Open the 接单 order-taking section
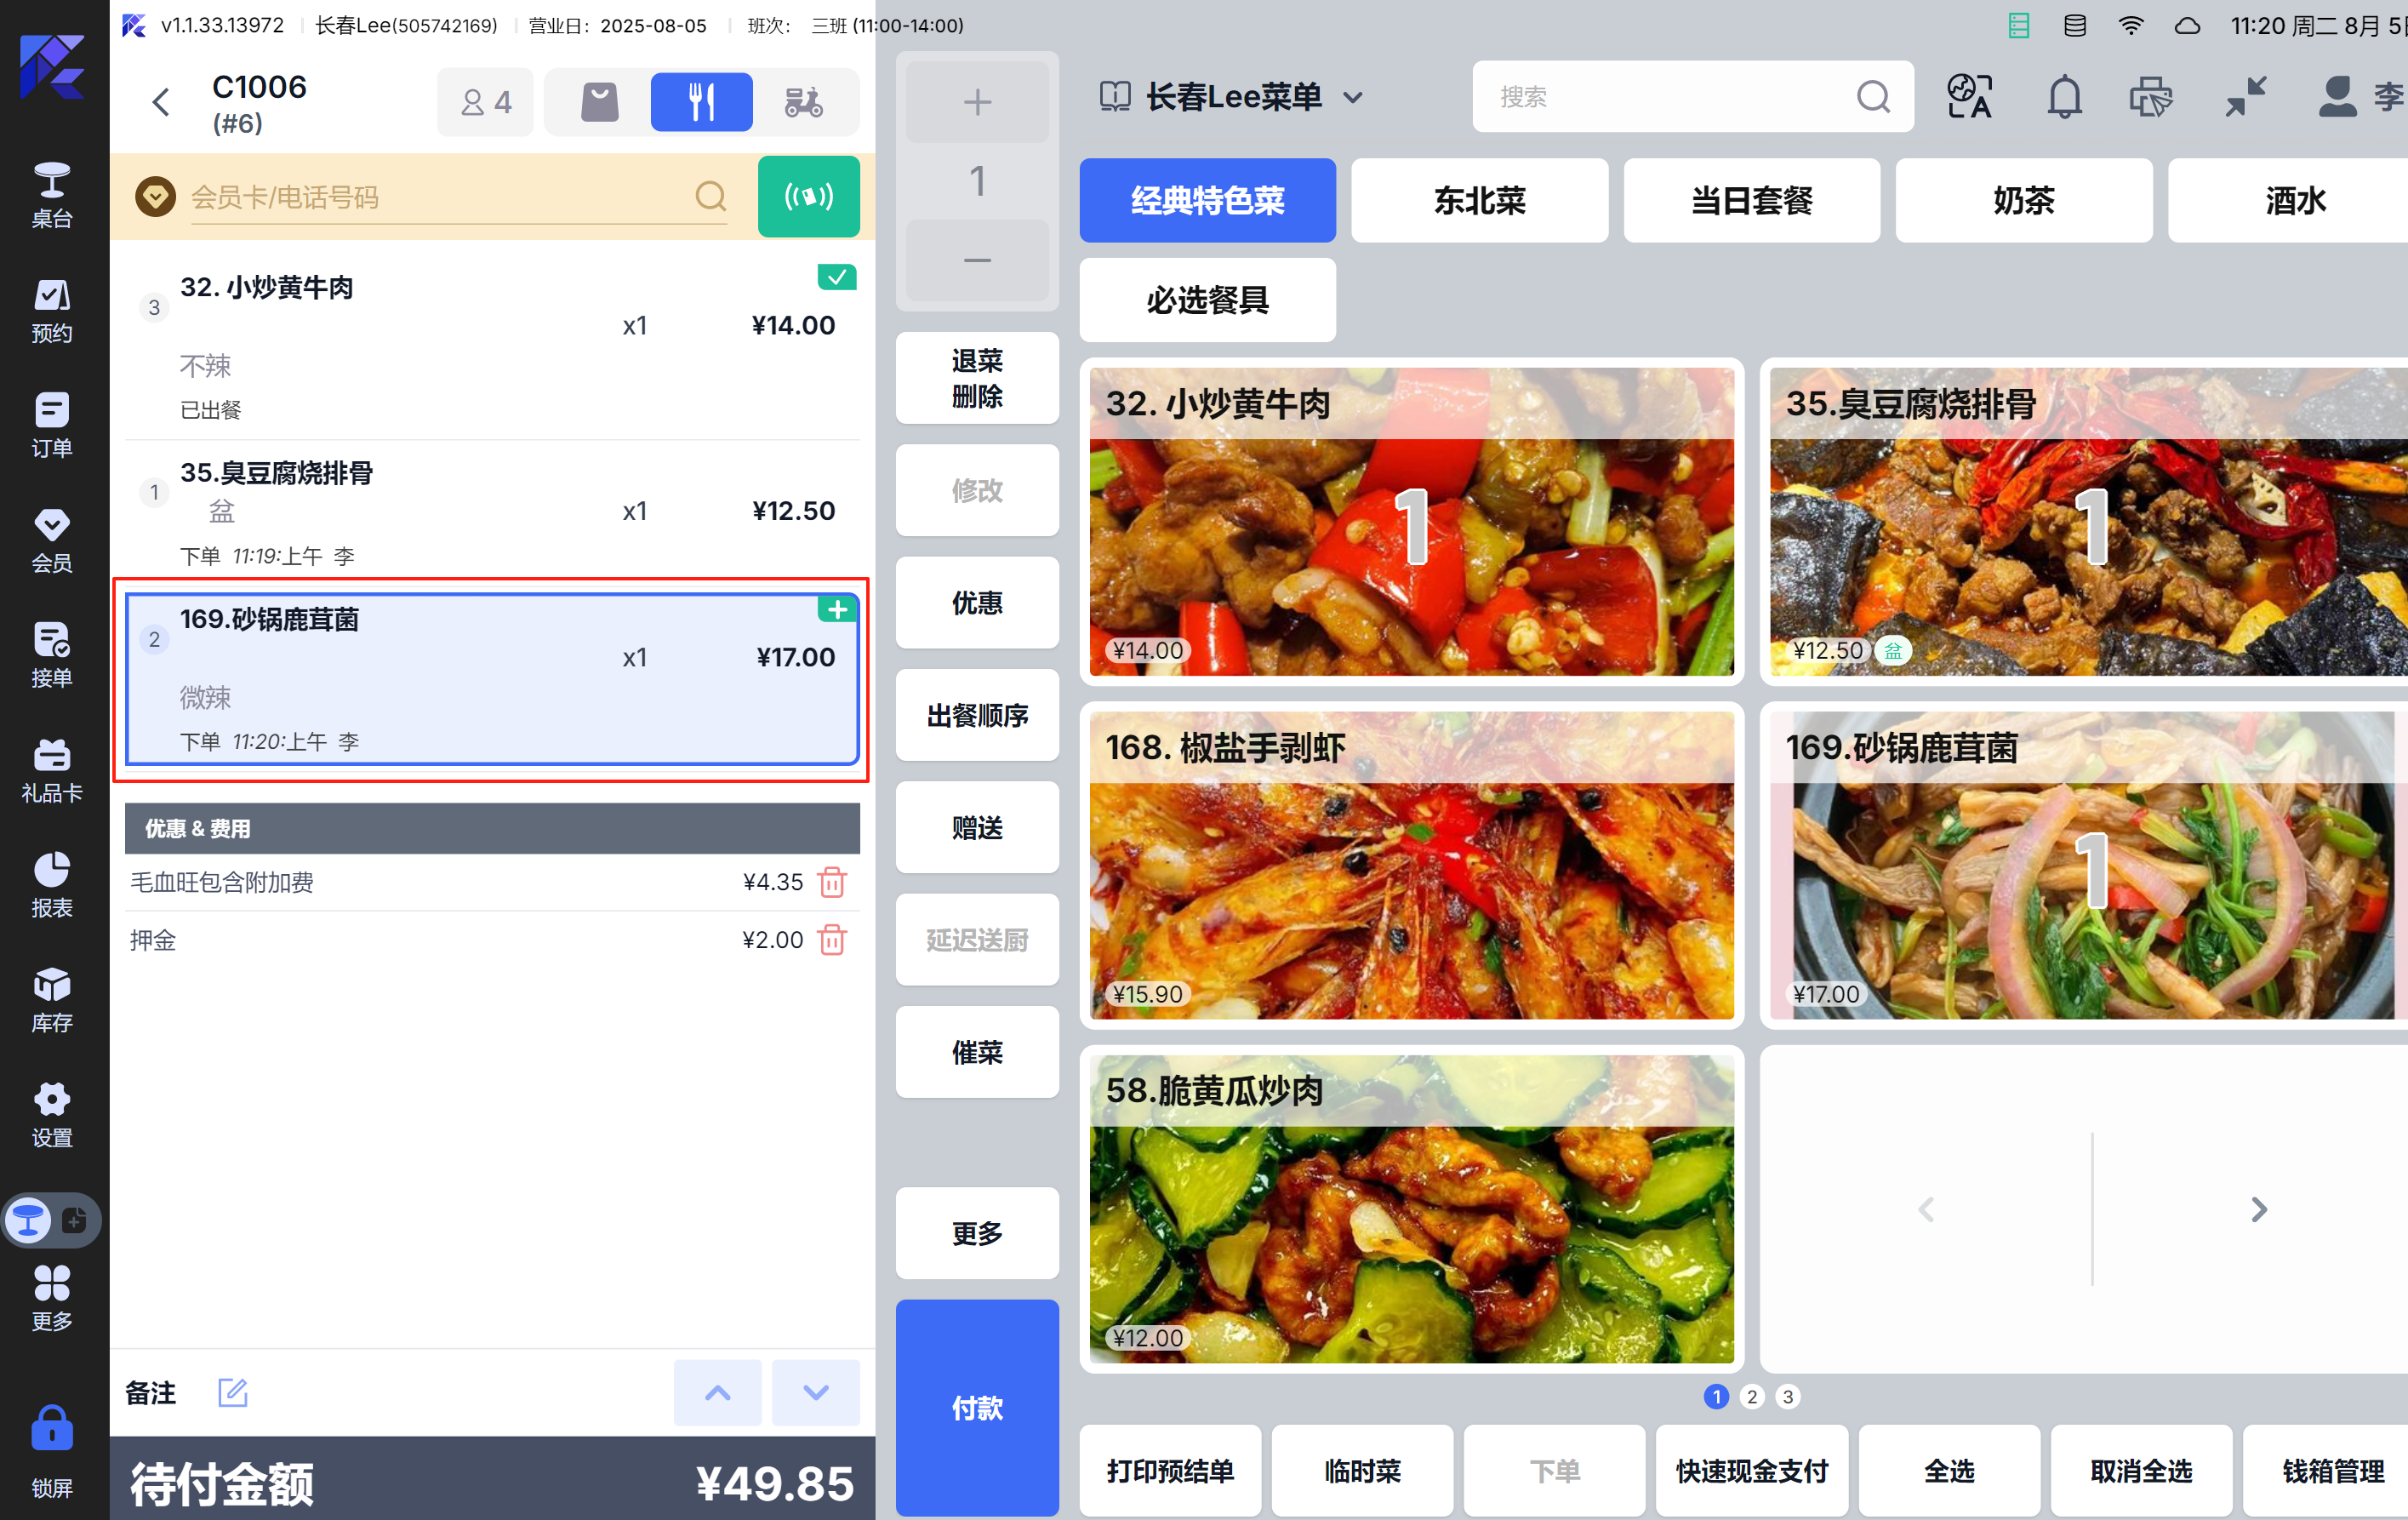Image resolution: width=2408 pixels, height=1520 pixels. coord(52,655)
